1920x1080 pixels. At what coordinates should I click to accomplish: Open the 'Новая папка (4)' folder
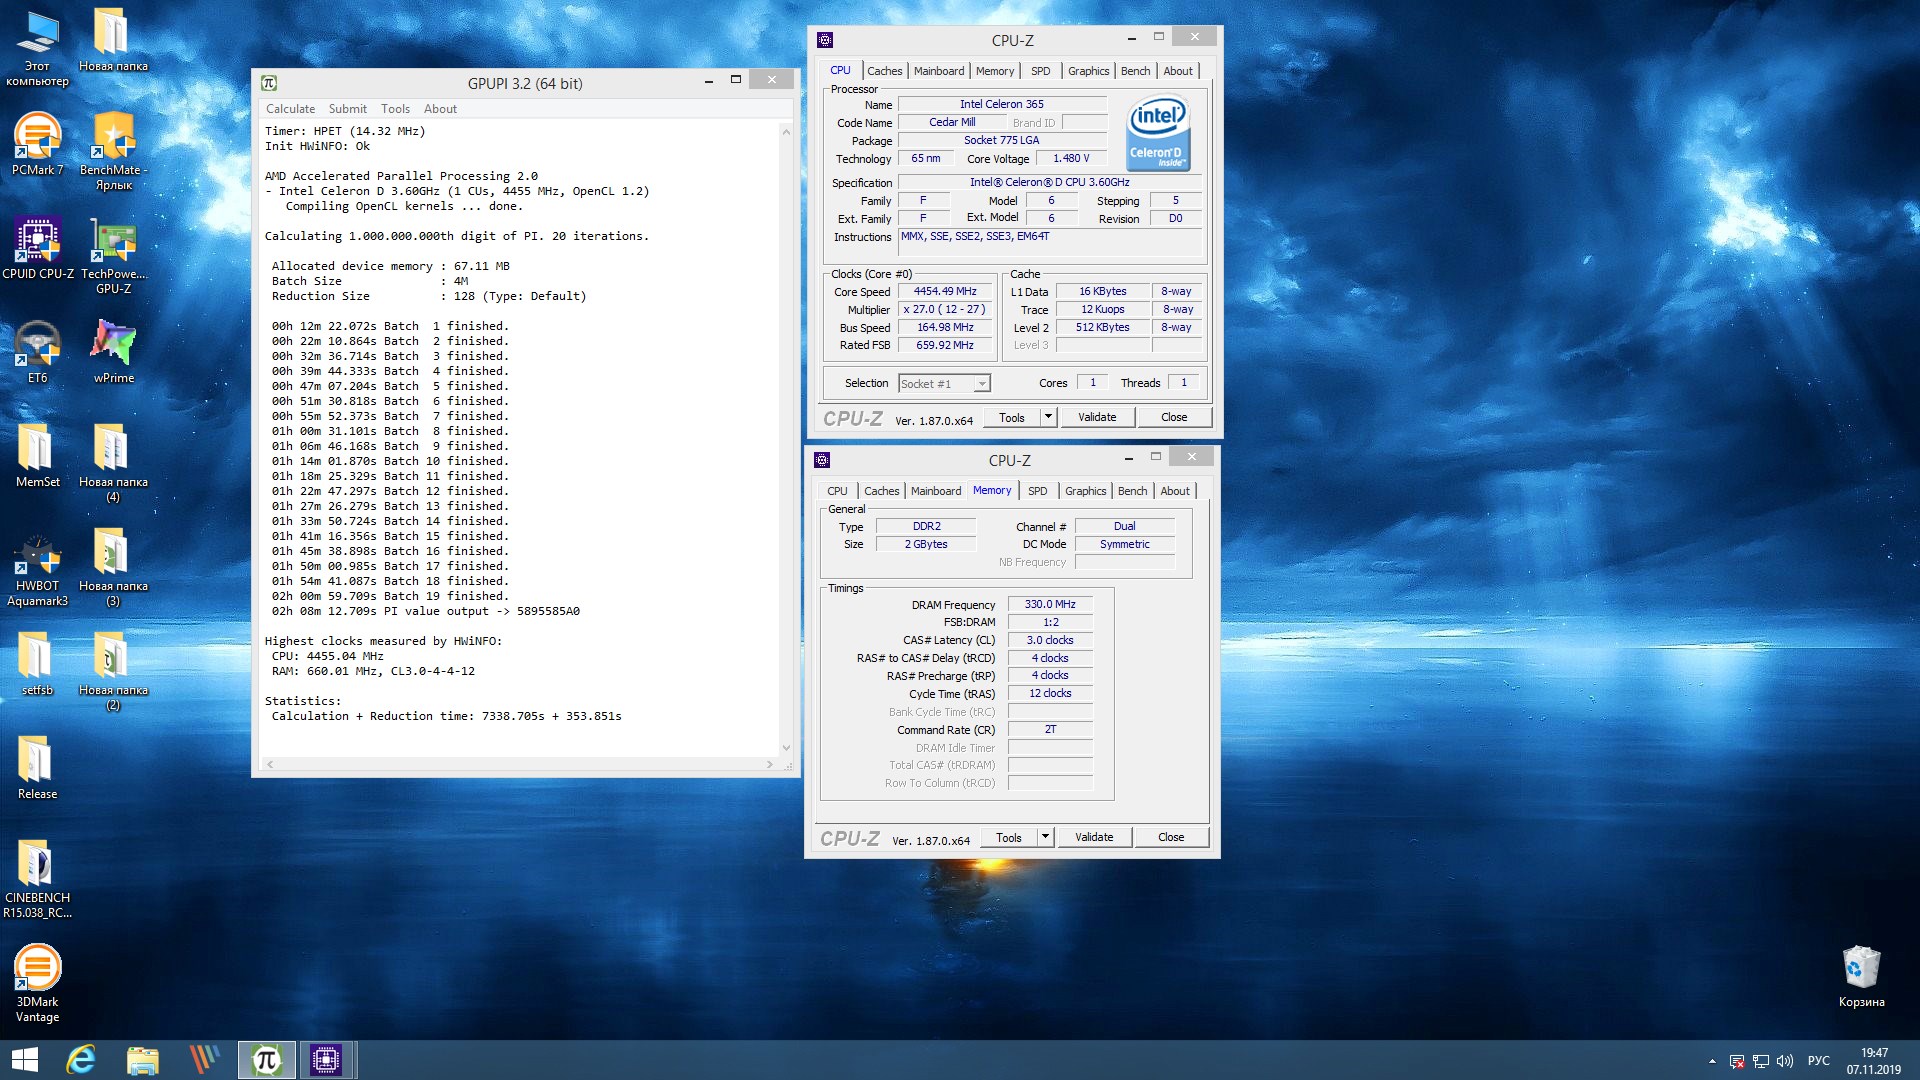[x=113, y=464]
